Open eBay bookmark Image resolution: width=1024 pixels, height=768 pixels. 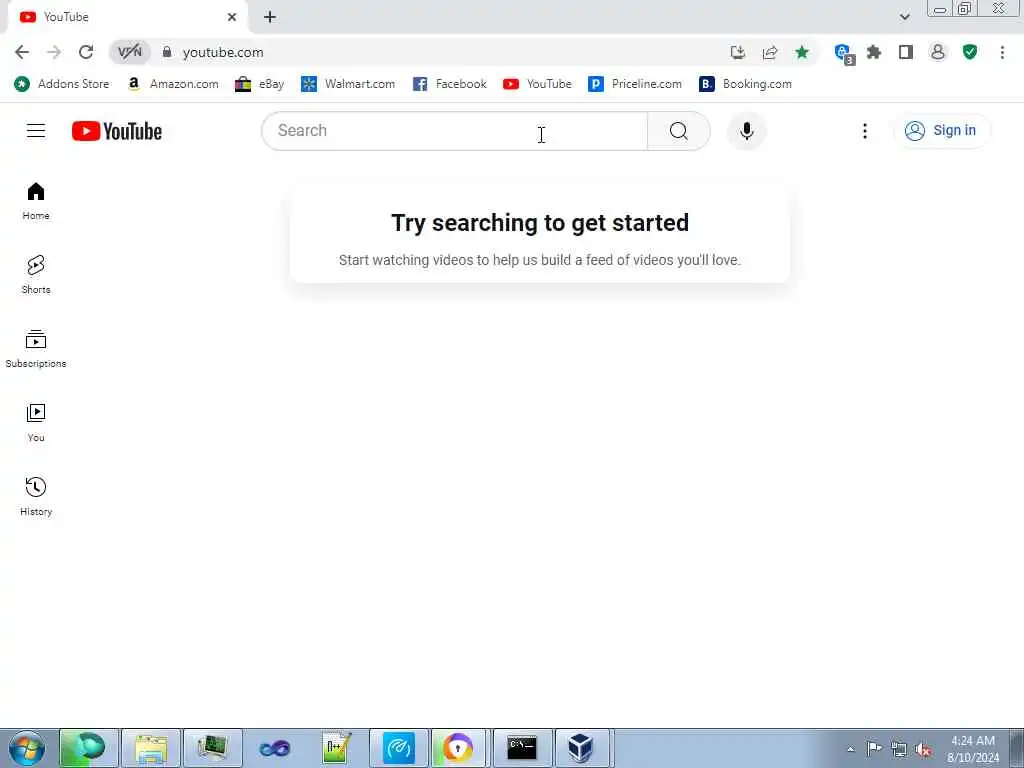(260, 84)
